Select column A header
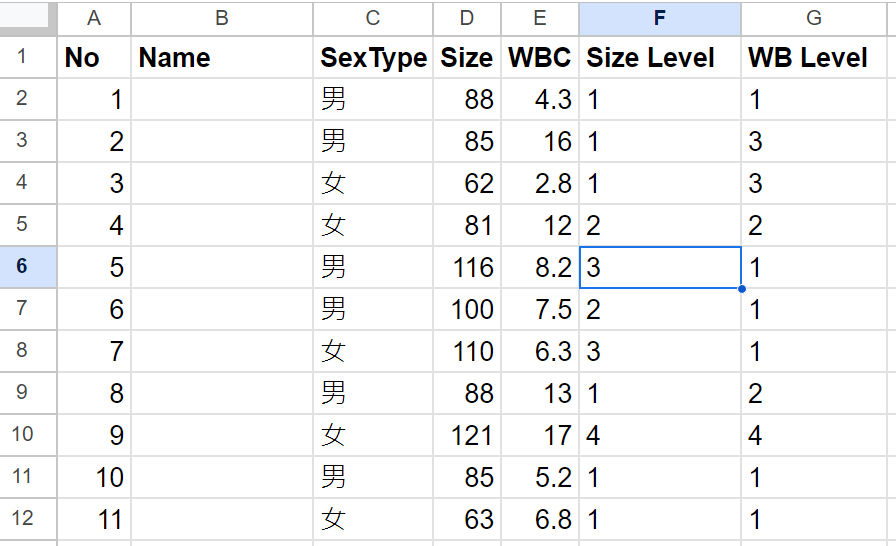 tap(94, 17)
